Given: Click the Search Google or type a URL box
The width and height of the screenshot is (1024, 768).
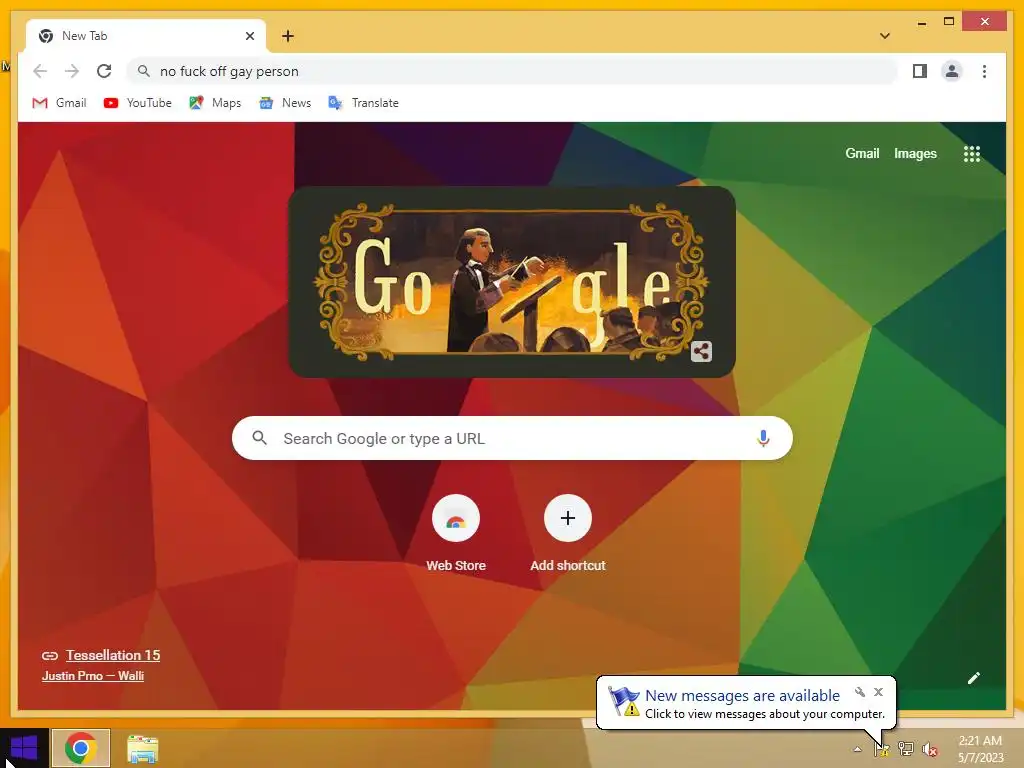Looking at the screenshot, I should coord(512,438).
